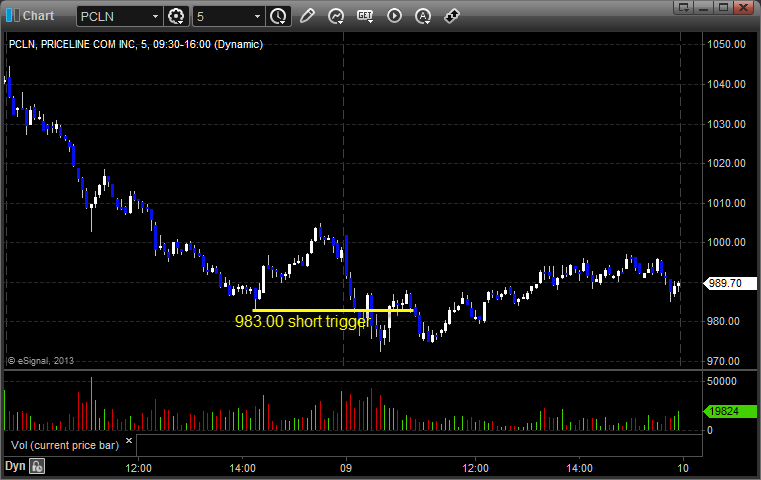761x480 pixels.
Task: Click the 1050.00 price axis label
Action: [x=726, y=44]
